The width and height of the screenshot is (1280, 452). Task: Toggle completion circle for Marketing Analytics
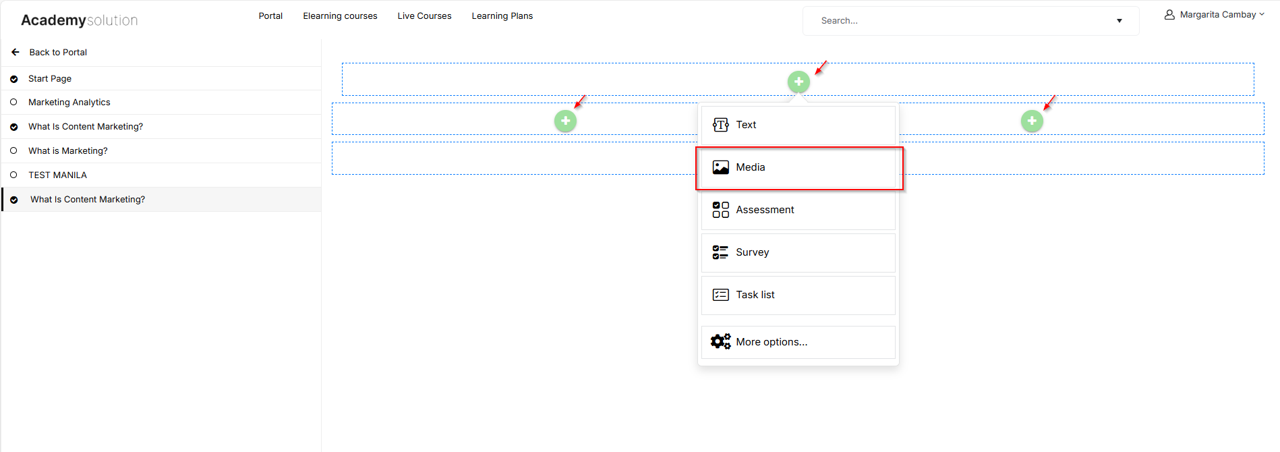pyautogui.click(x=14, y=102)
